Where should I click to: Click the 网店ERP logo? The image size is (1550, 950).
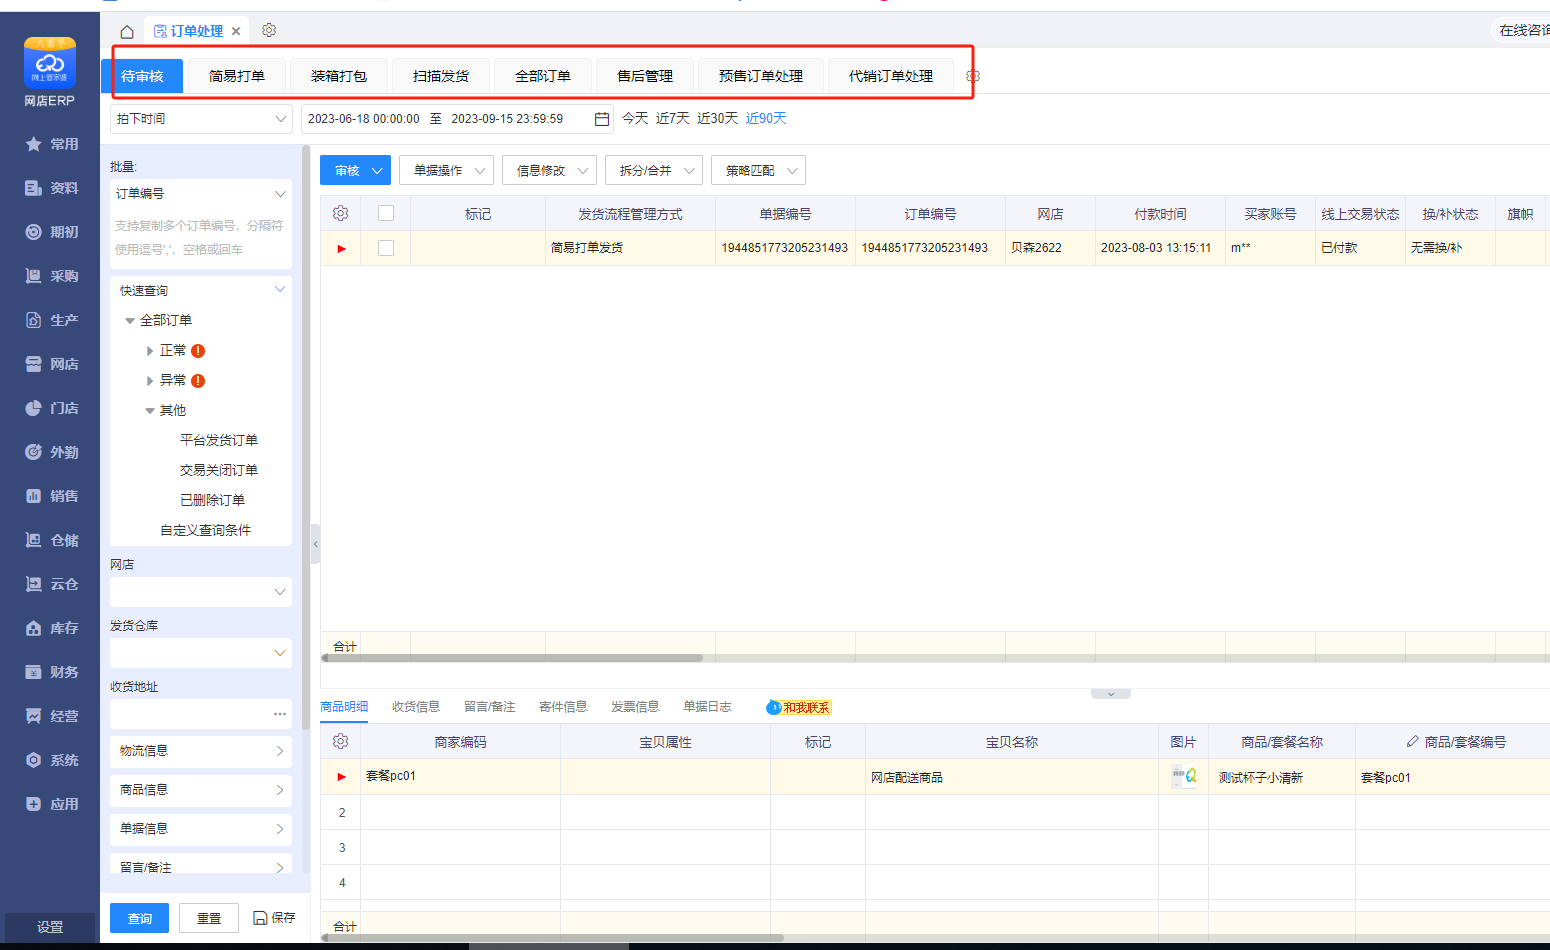[49, 72]
